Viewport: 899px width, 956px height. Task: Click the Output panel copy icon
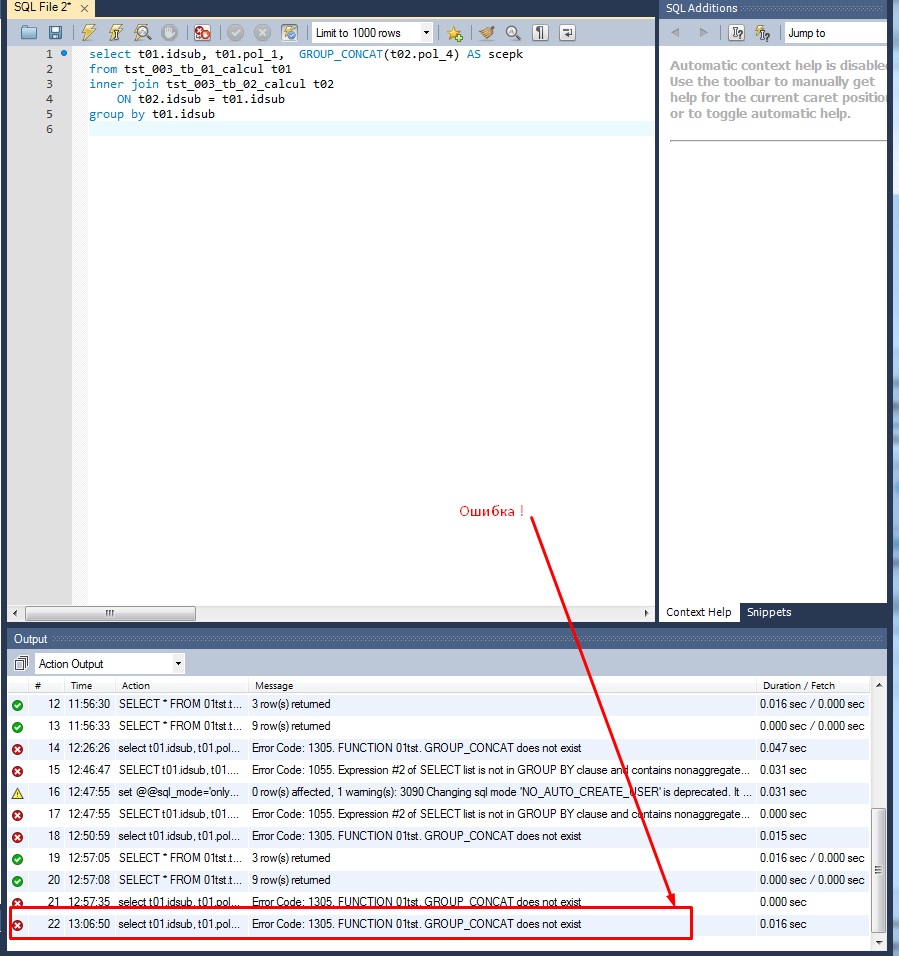21,664
